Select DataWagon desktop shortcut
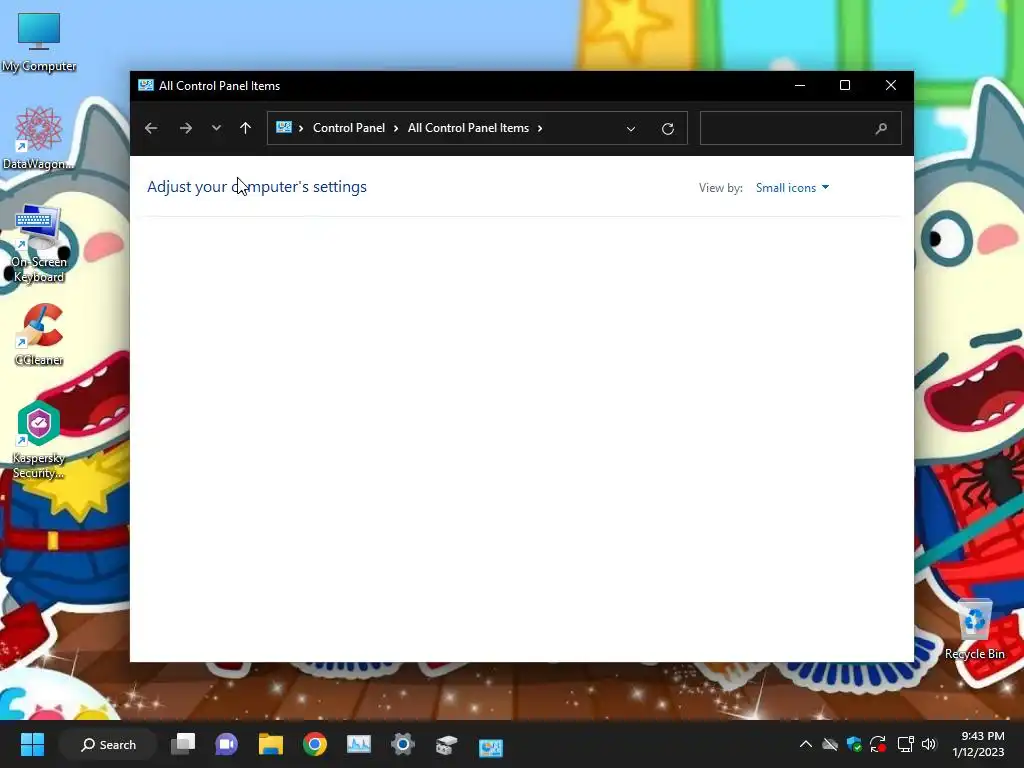 39,138
